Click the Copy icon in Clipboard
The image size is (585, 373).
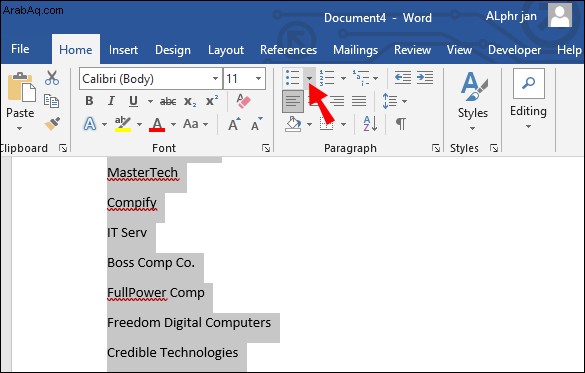coord(51,101)
